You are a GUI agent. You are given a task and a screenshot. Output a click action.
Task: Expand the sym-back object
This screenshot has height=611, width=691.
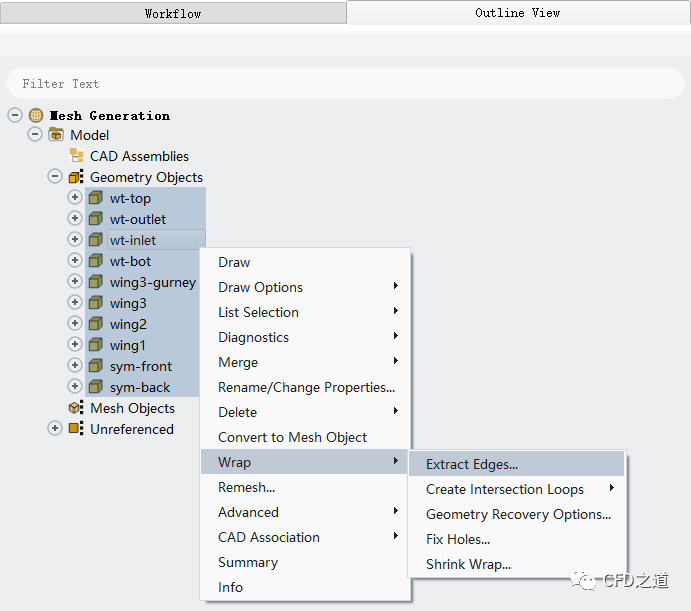tap(75, 387)
